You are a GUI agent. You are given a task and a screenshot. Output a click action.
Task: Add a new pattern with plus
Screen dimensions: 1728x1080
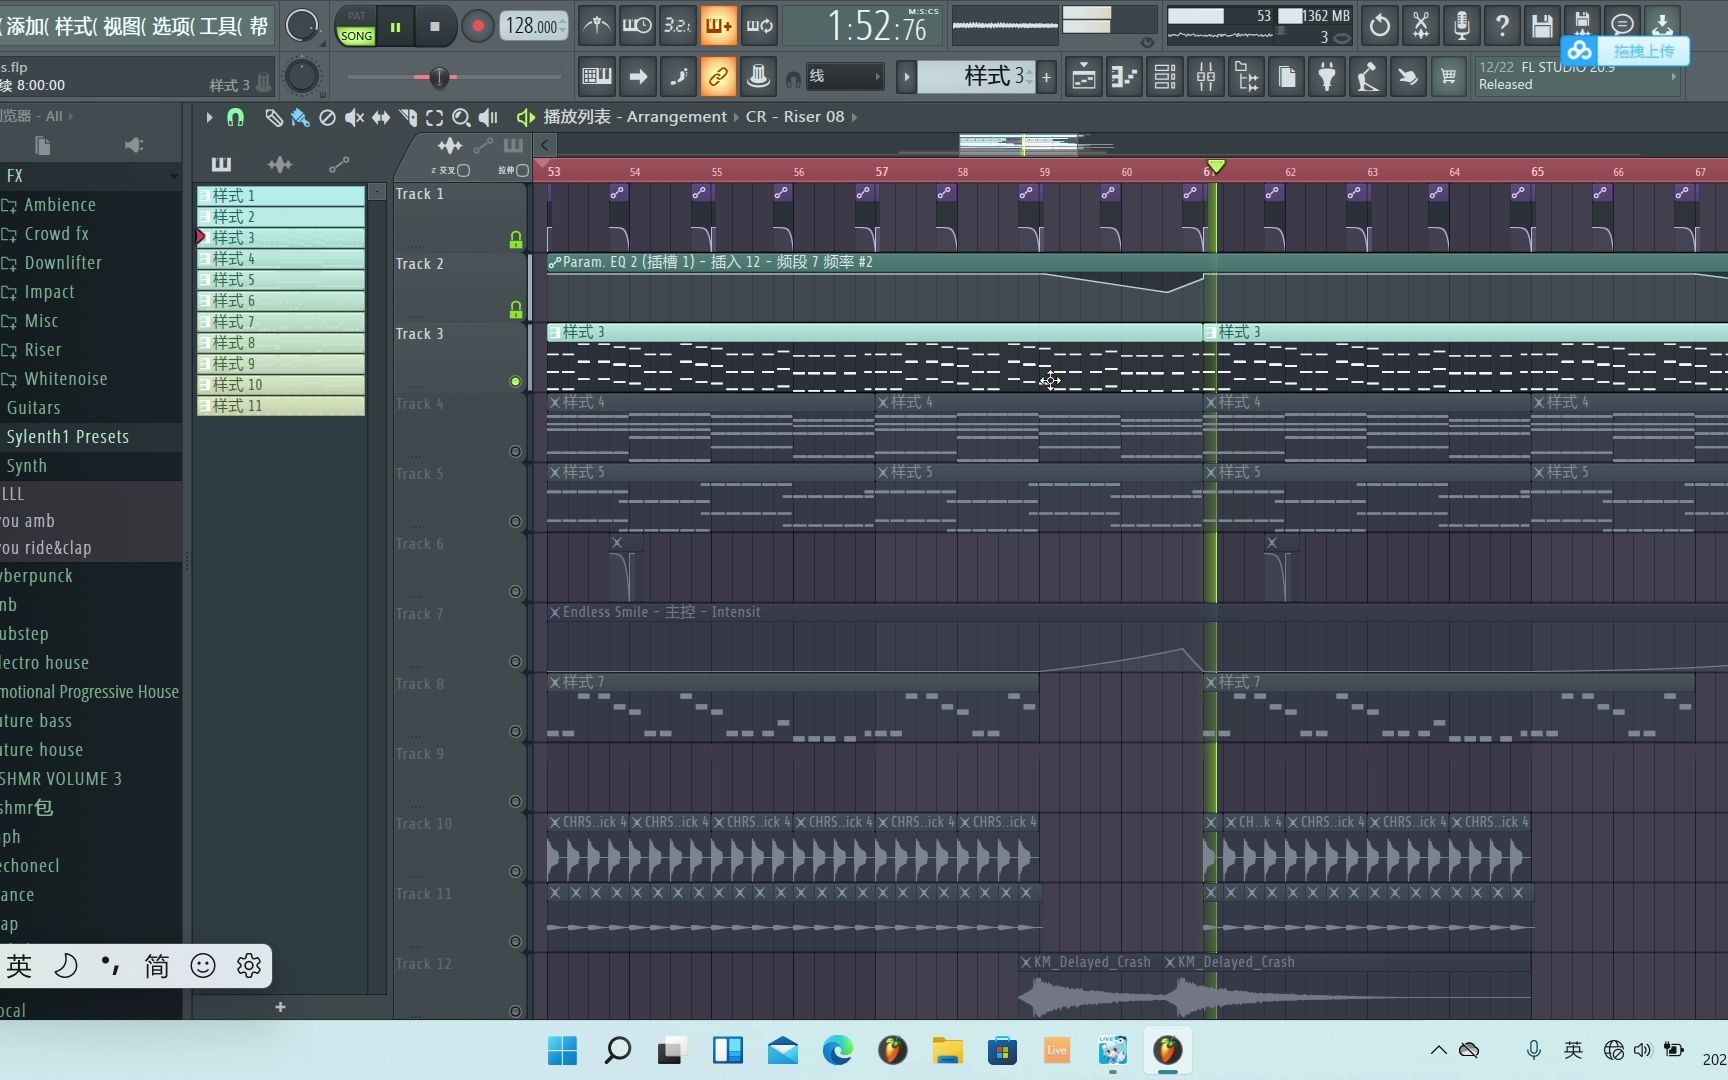(x=1047, y=76)
